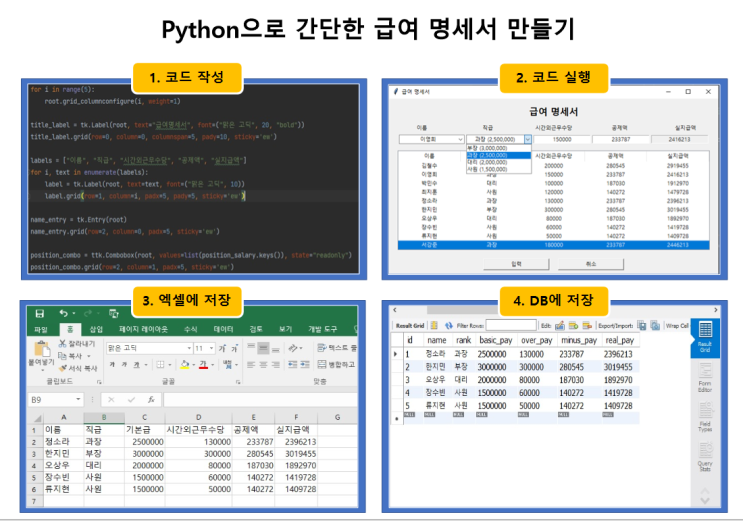Click the middle align icon in Excel
Image resolution: width=743 pixels, height=521 pixels.
coord(263,348)
